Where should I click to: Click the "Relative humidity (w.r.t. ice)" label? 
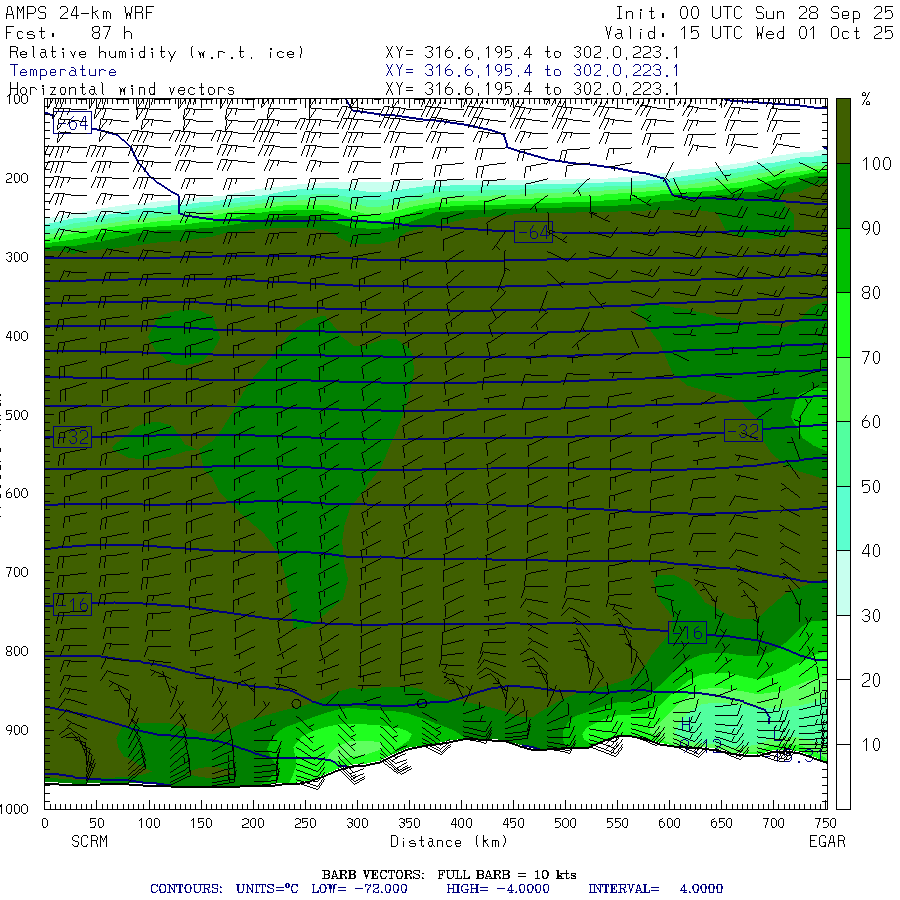[156, 53]
